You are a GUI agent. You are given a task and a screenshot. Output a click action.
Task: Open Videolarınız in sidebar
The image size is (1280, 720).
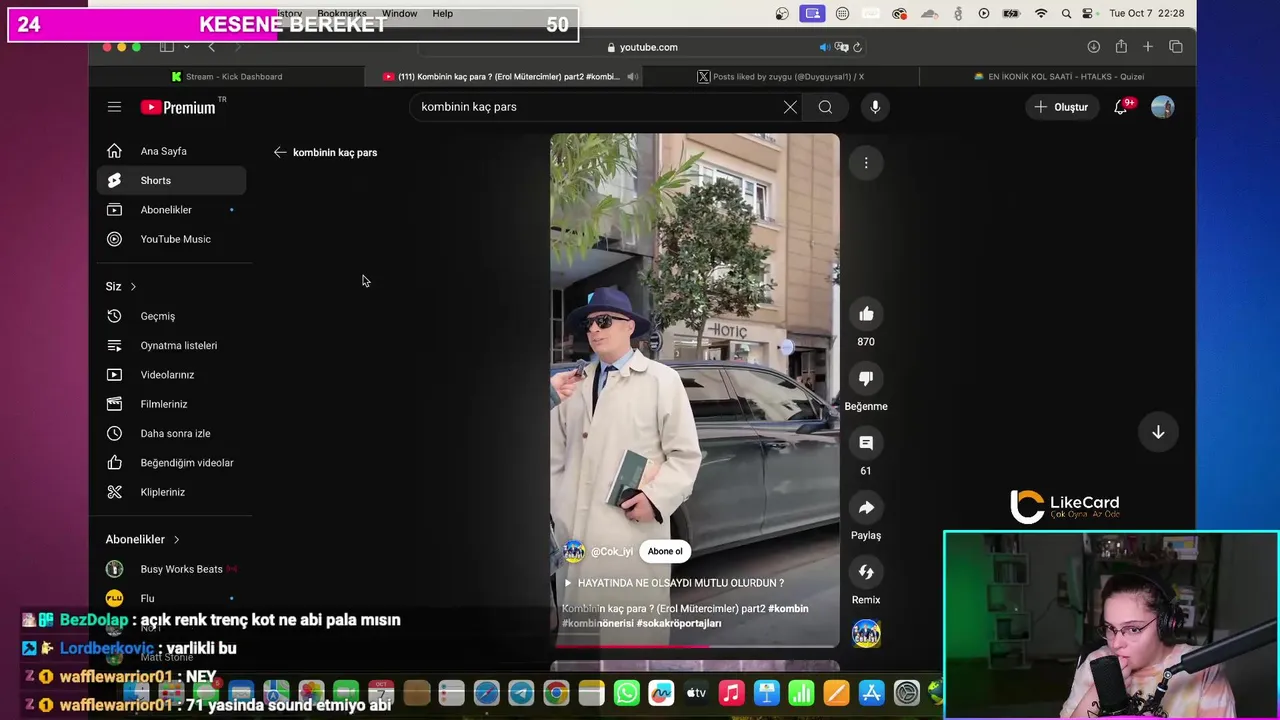172,375
